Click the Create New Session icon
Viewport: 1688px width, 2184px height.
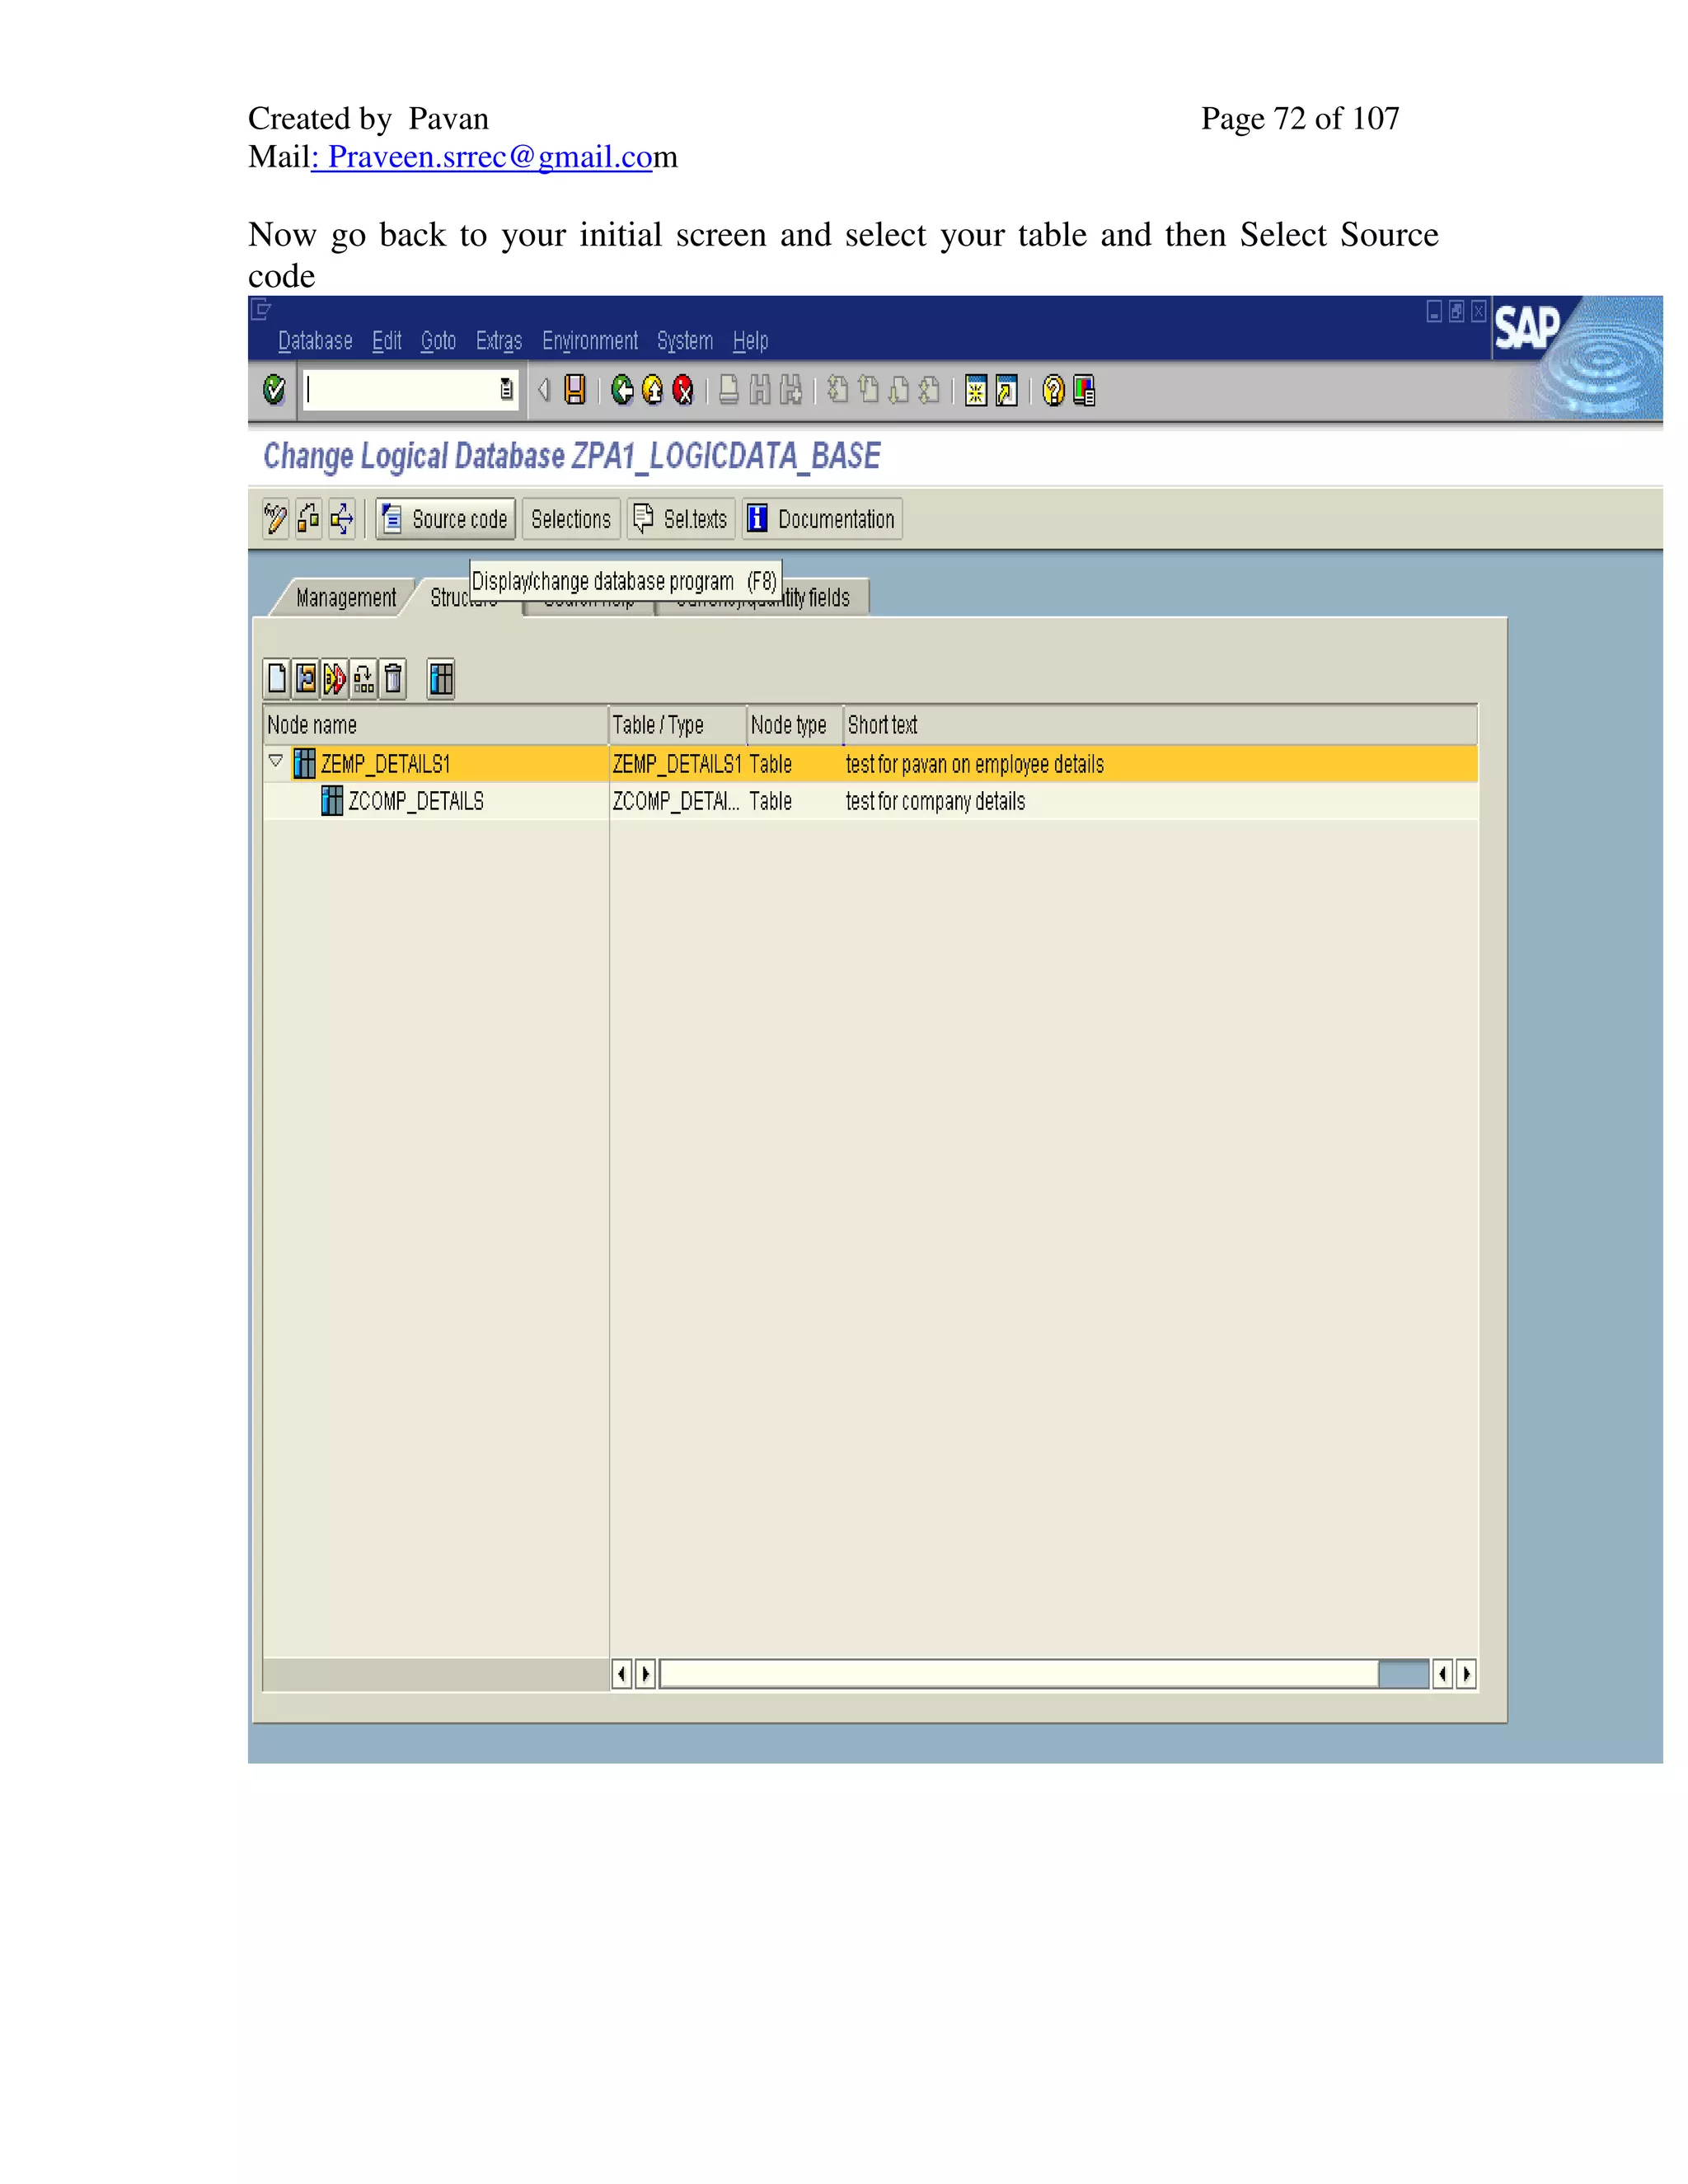pos(976,390)
